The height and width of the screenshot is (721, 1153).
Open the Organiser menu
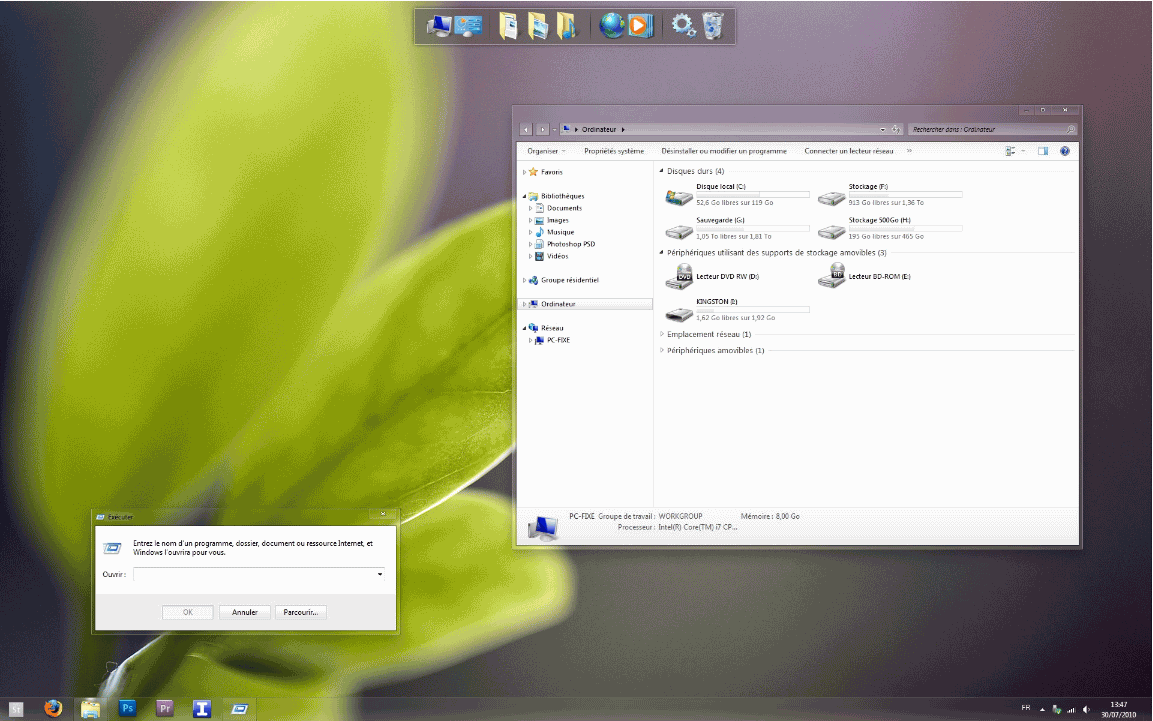pos(546,151)
